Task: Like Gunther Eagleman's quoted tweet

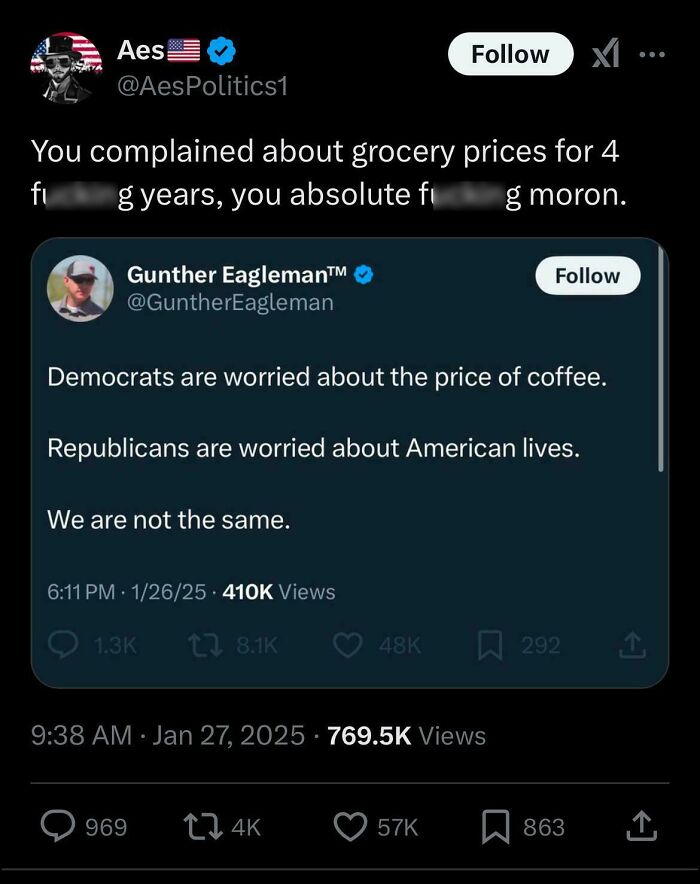Action: (348, 645)
